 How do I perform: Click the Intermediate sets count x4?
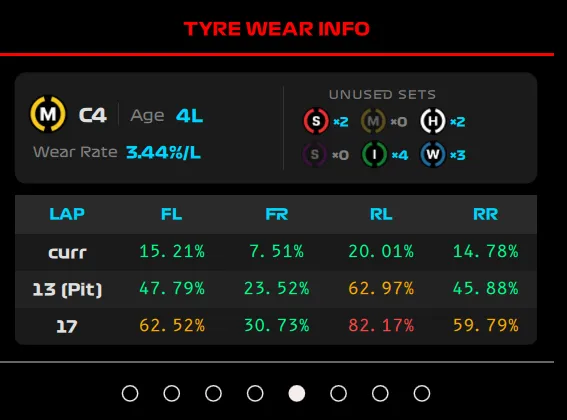(400, 156)
